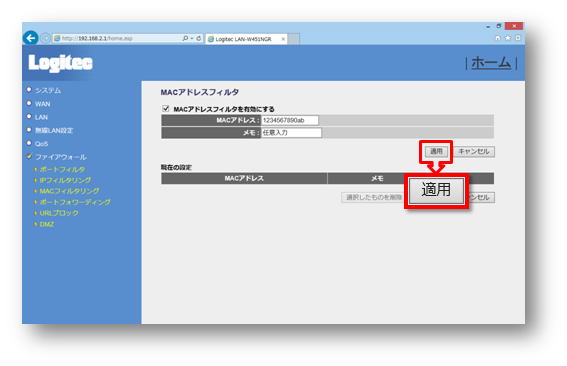This screenshot has width=567, height=366.
Task: Click the browser forward arrow button
Action: (x=46, y=38)
